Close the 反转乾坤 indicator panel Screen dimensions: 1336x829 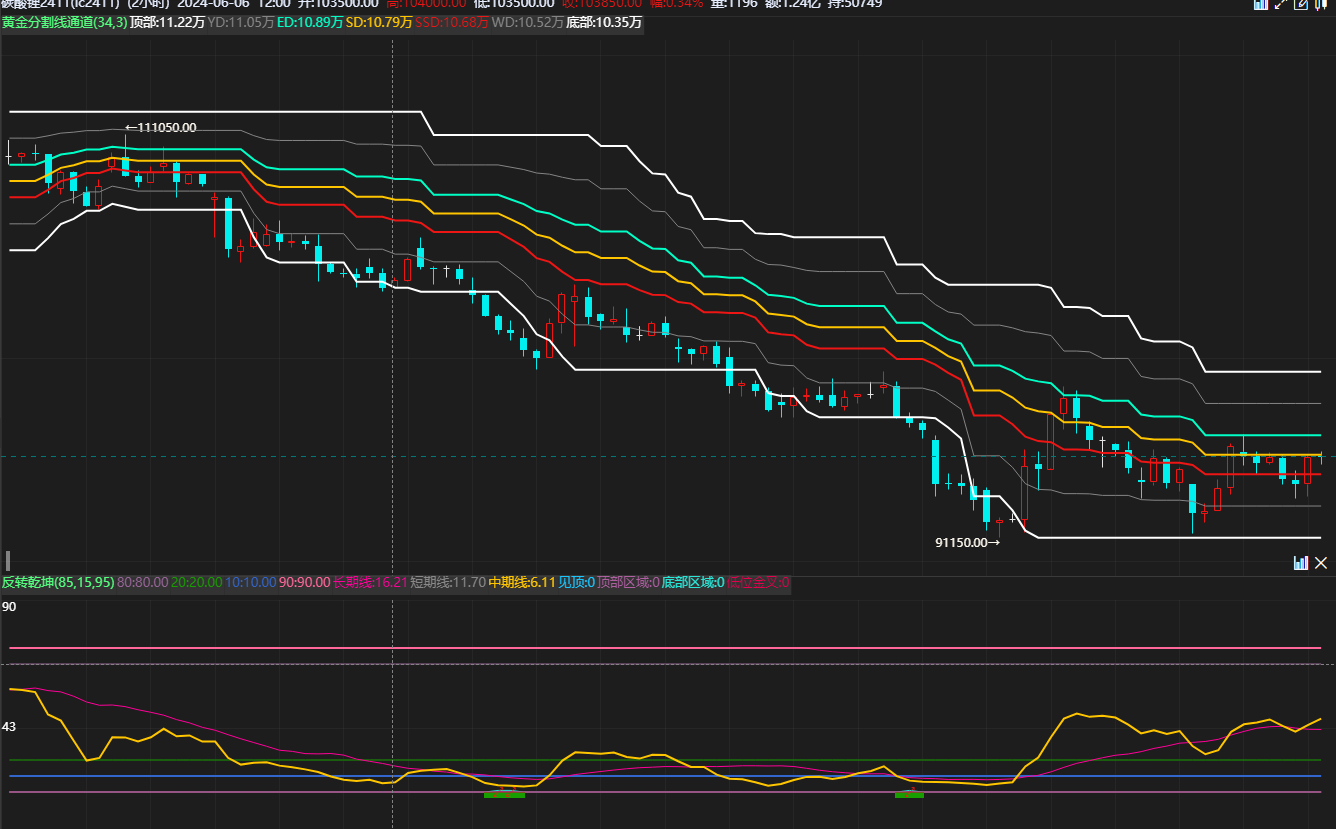coord(1321,563)
